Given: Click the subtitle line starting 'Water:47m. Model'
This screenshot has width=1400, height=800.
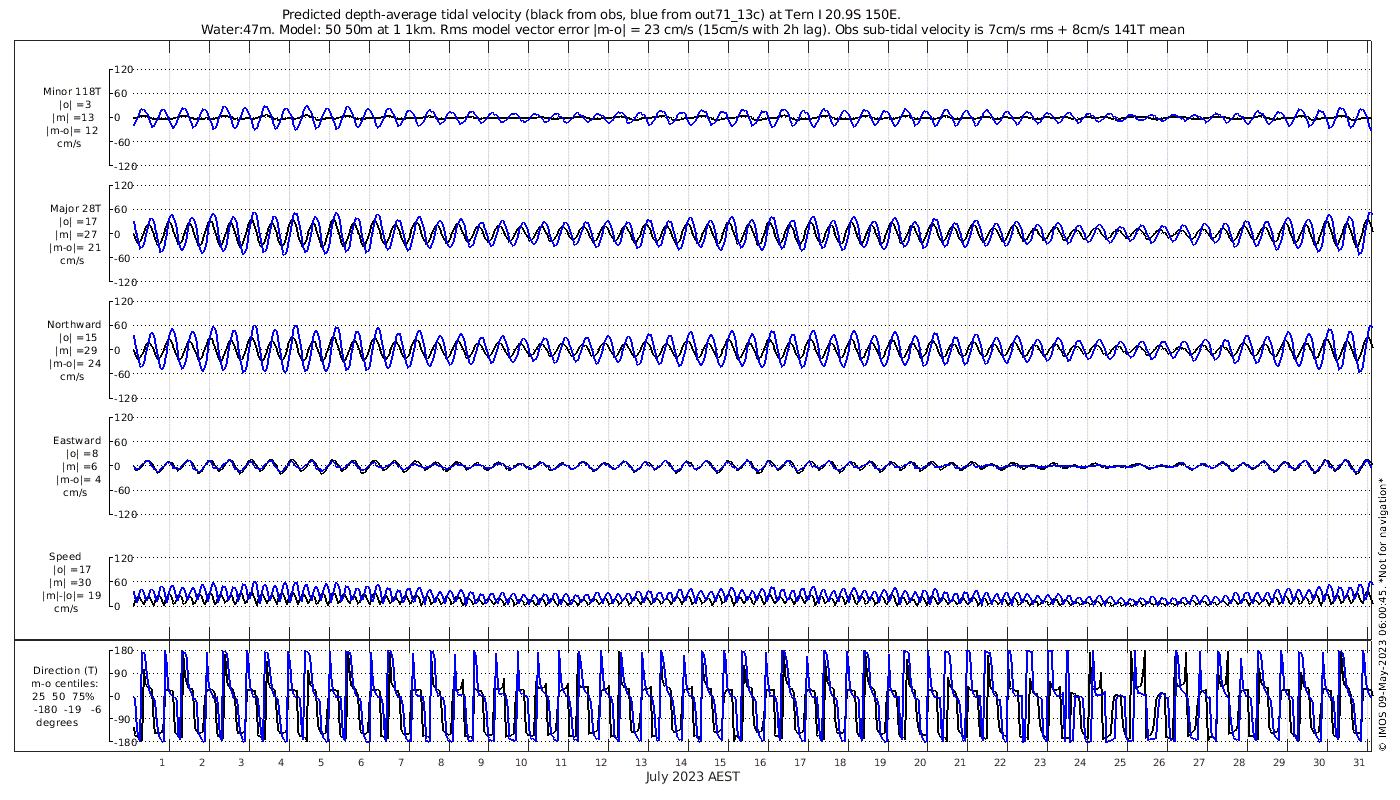Looking at the screenshot, I should pyautogui.click(x=693, y=30).
